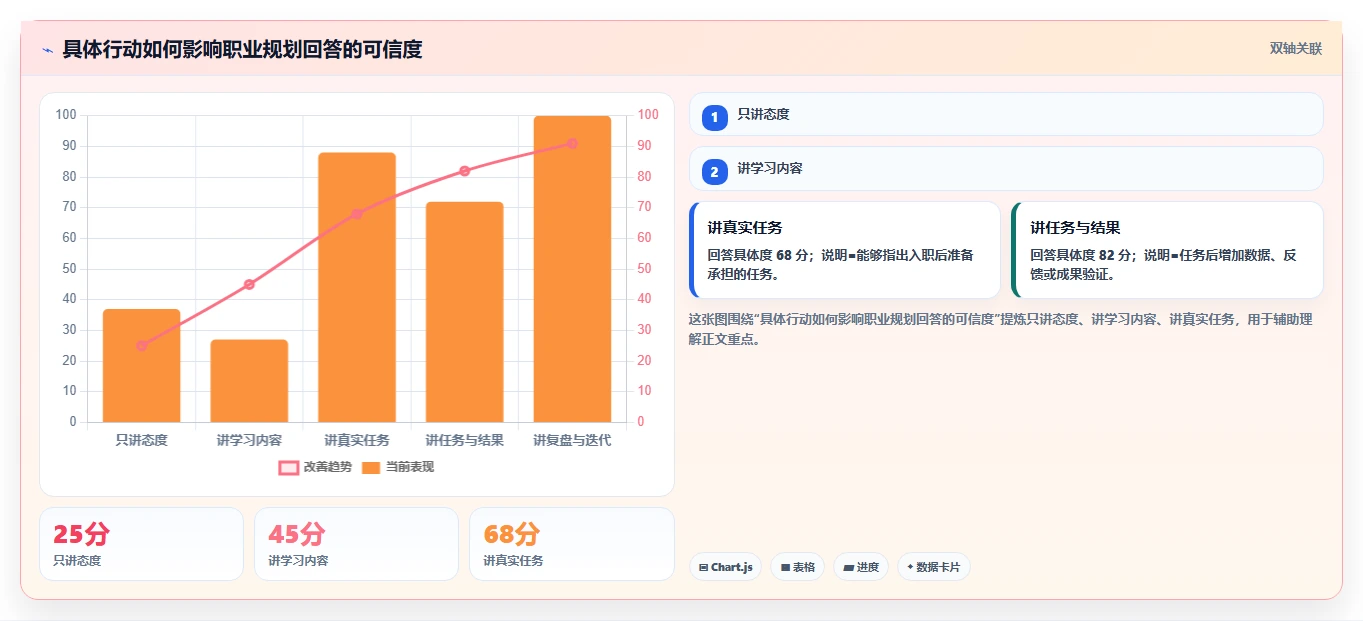Click the 只讲态度 orange bar
1363x621 pixels.
coord(142,366)
